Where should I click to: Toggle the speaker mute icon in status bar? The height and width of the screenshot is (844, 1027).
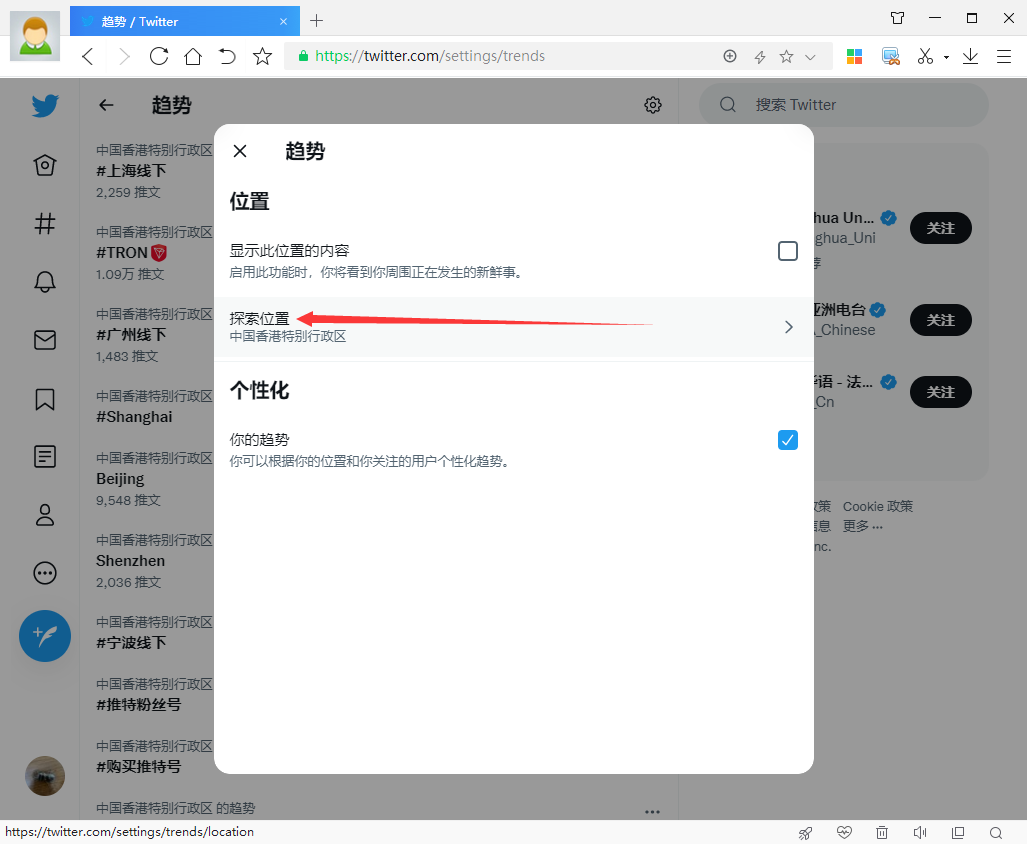pyautogui.click(x=920, y=833)
